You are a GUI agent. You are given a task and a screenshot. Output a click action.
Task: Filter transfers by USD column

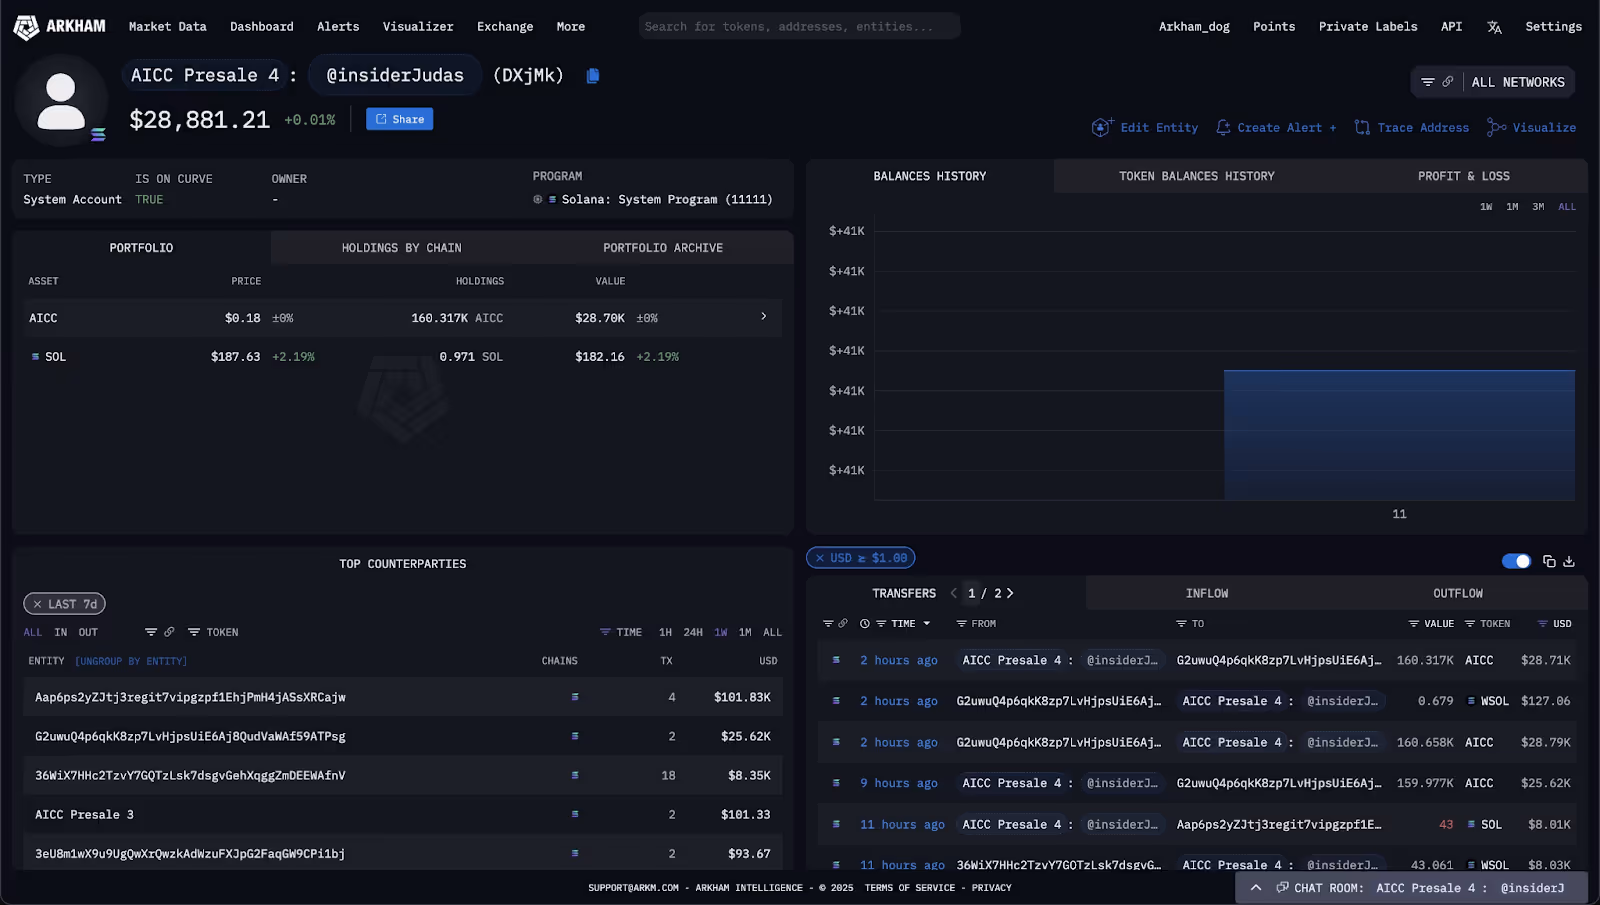(1543, 624)
